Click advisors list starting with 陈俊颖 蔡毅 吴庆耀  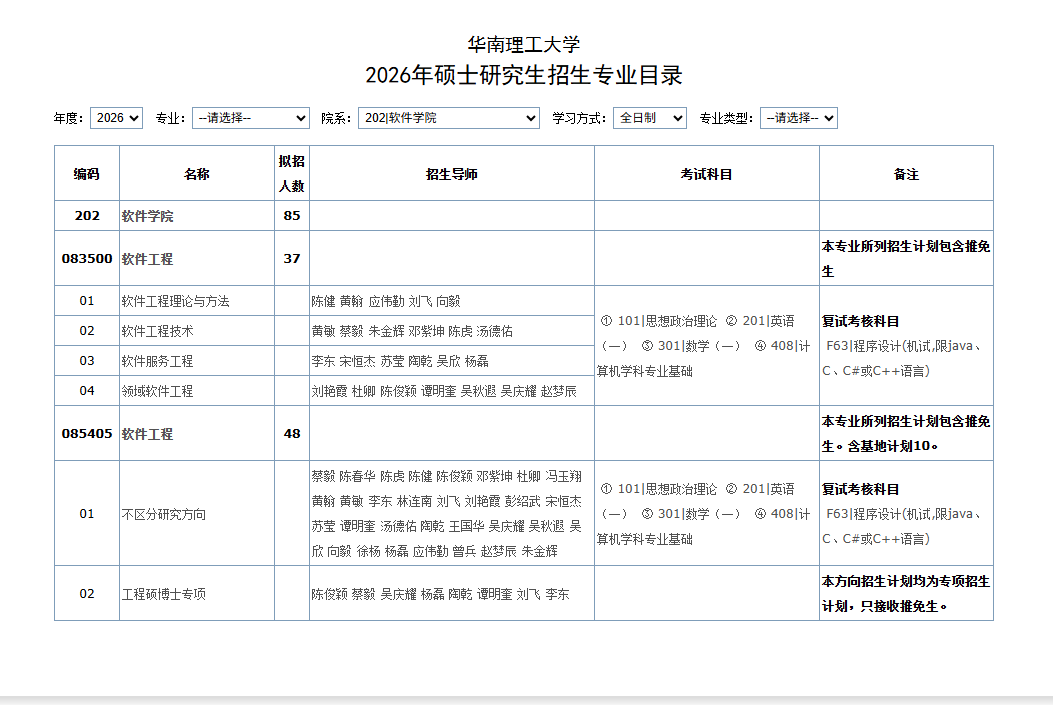pos(440,594)
